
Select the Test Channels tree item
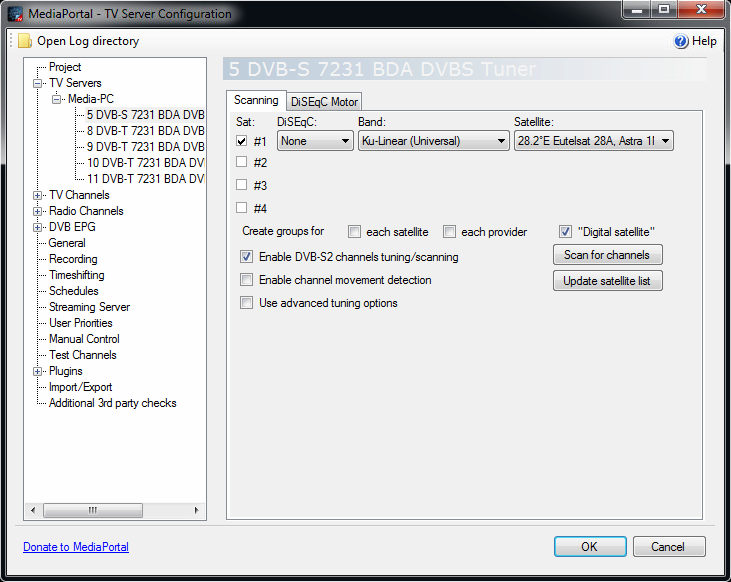[x=83, y=355]
